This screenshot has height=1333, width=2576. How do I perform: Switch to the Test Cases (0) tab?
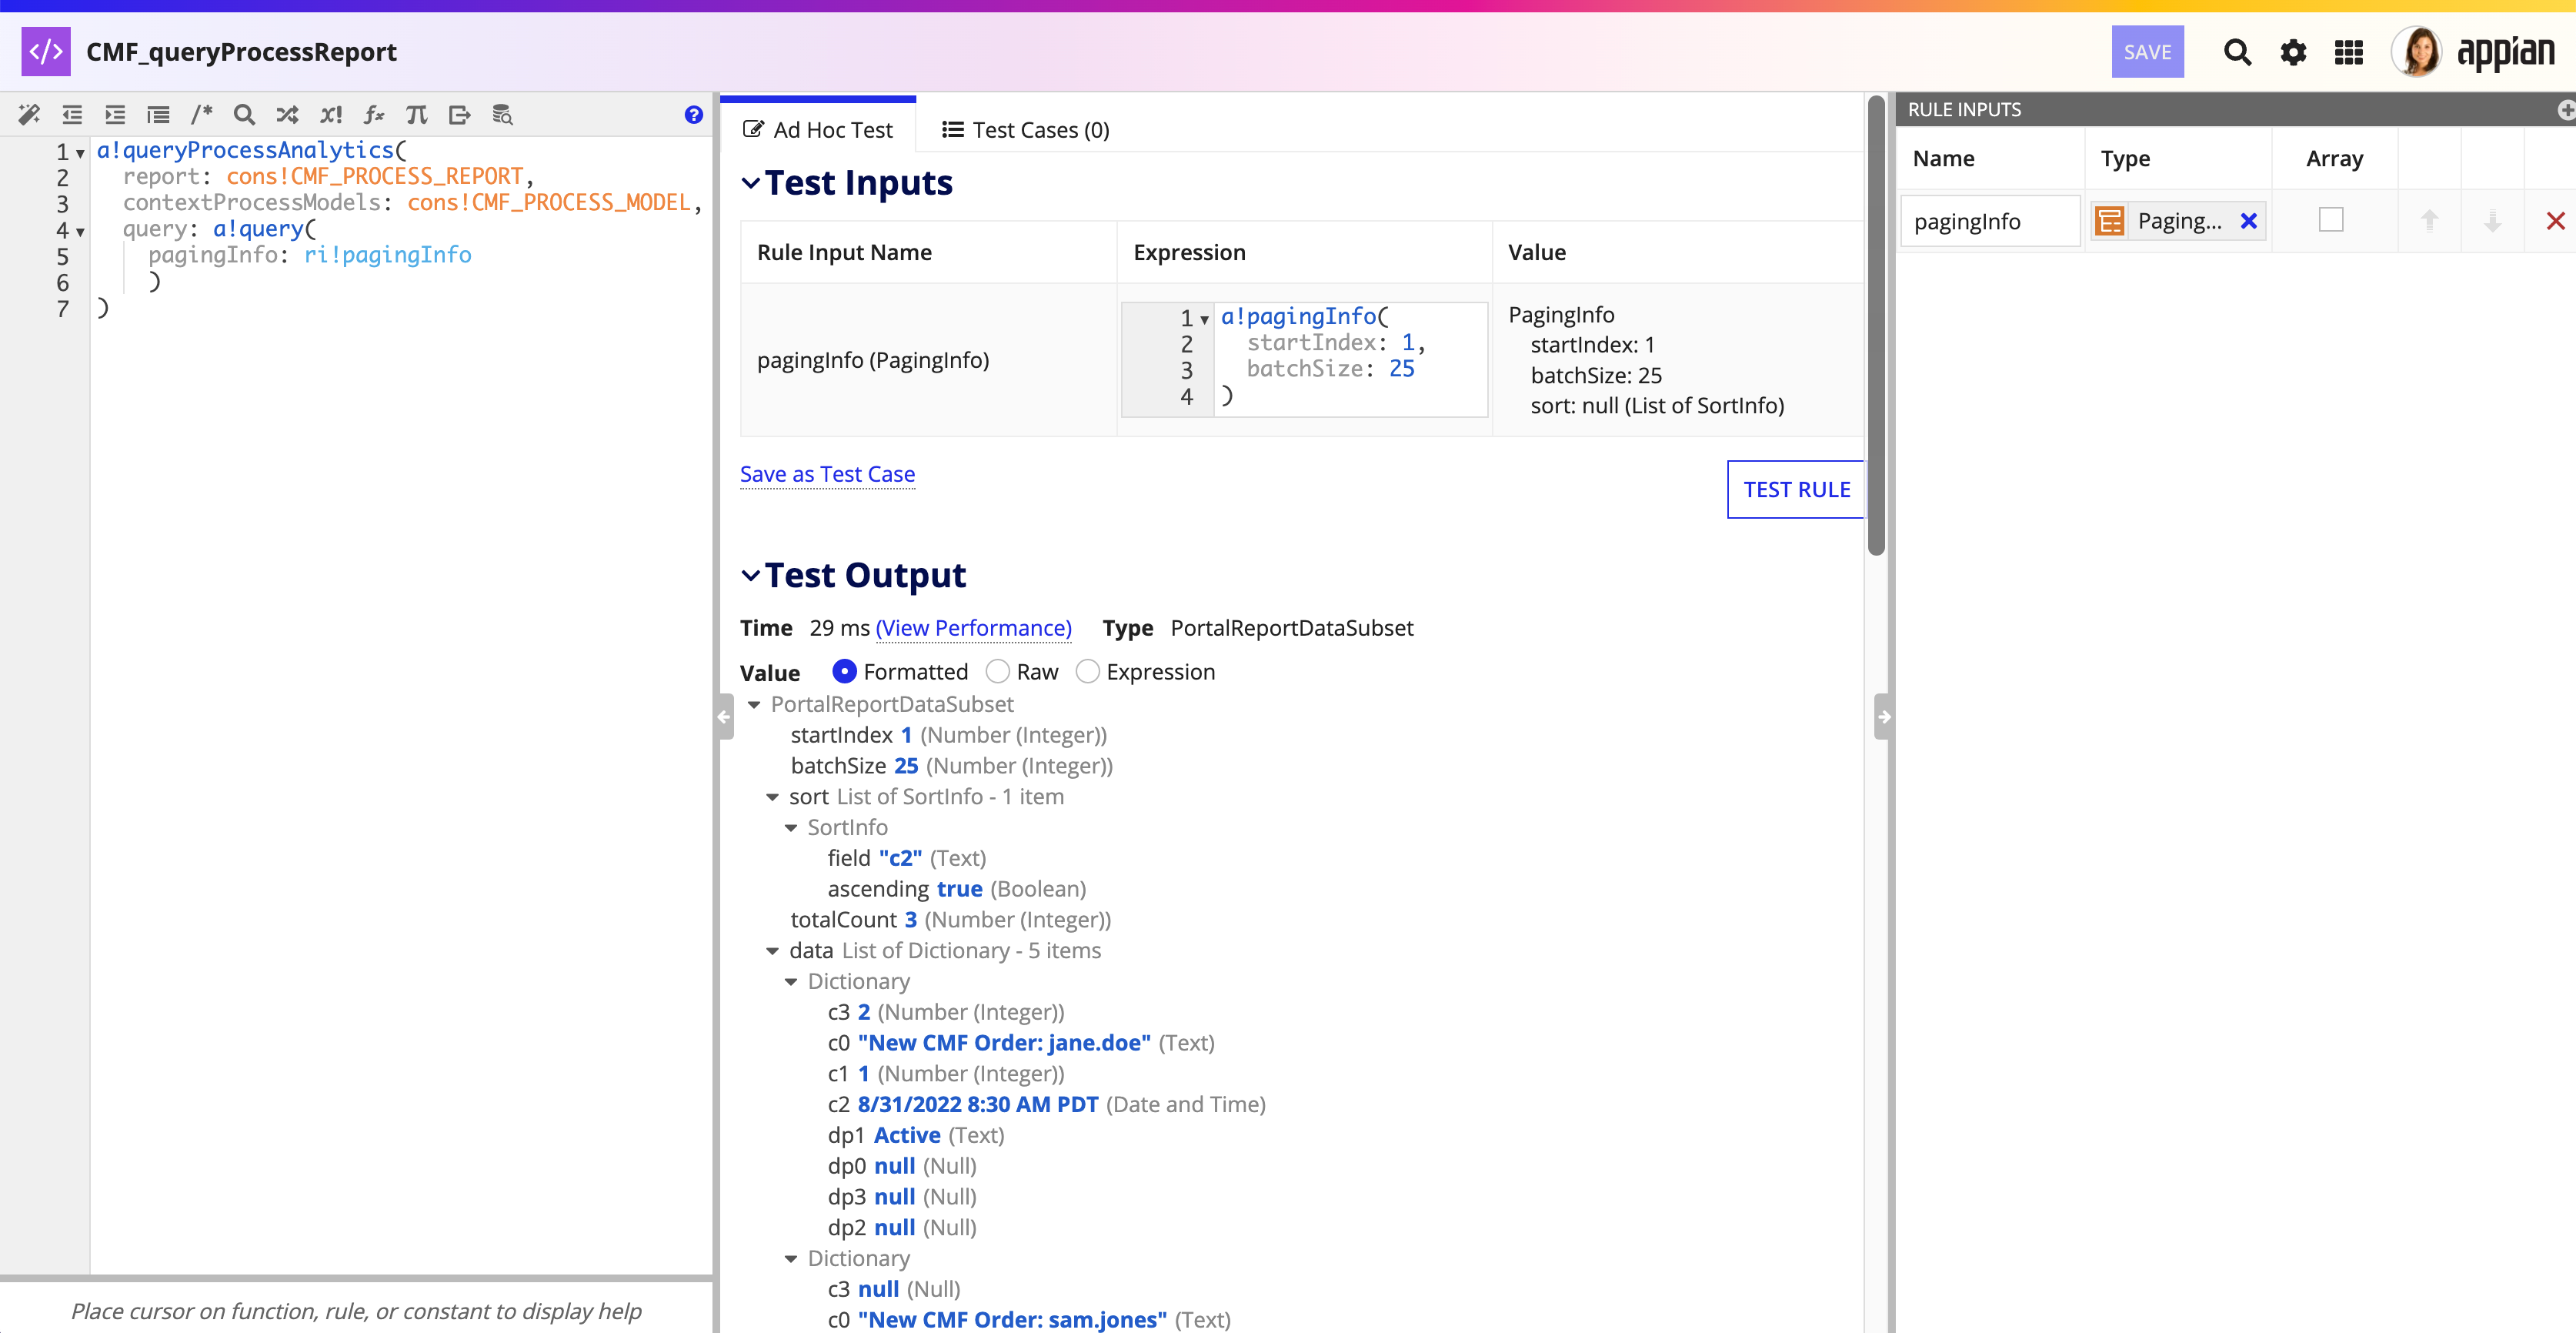point(1025,130)
